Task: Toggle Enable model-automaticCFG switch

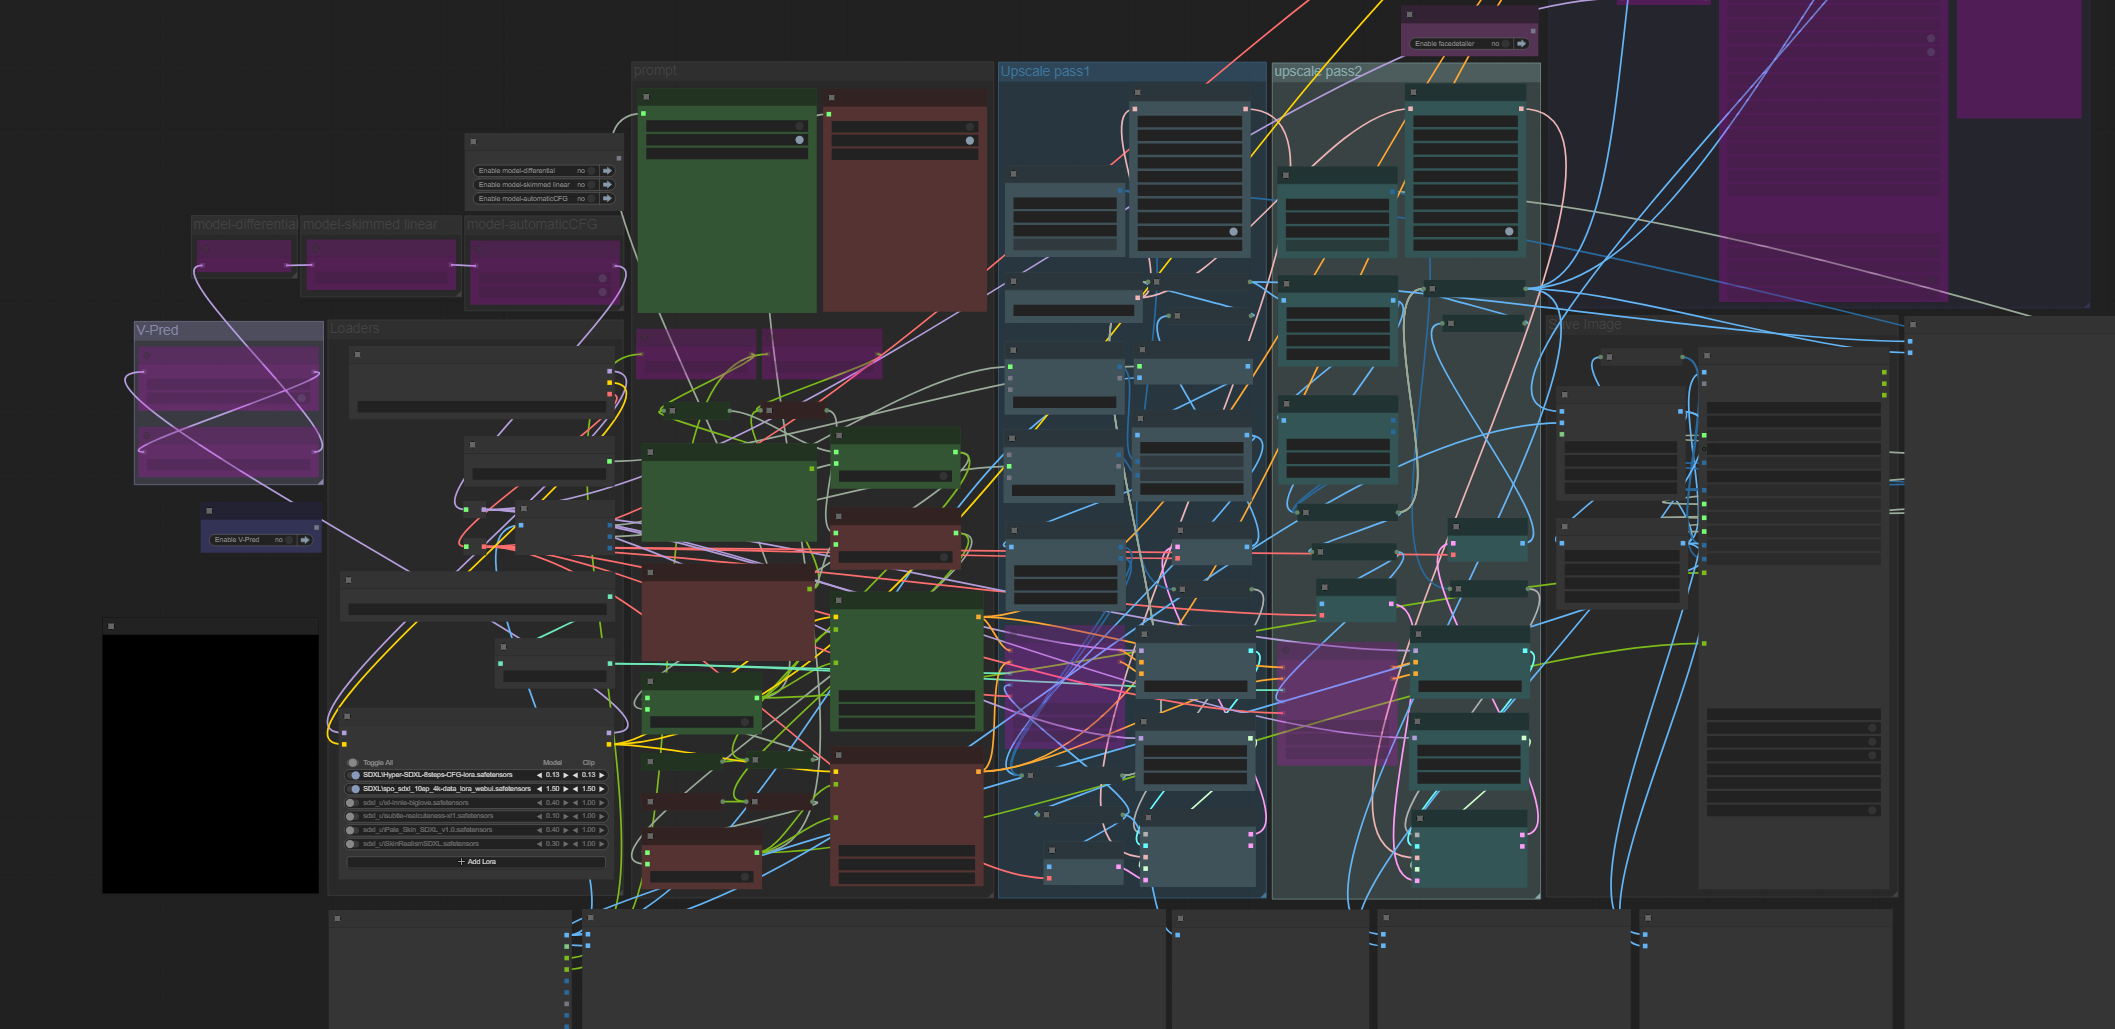Action: [x=591, y=199]
